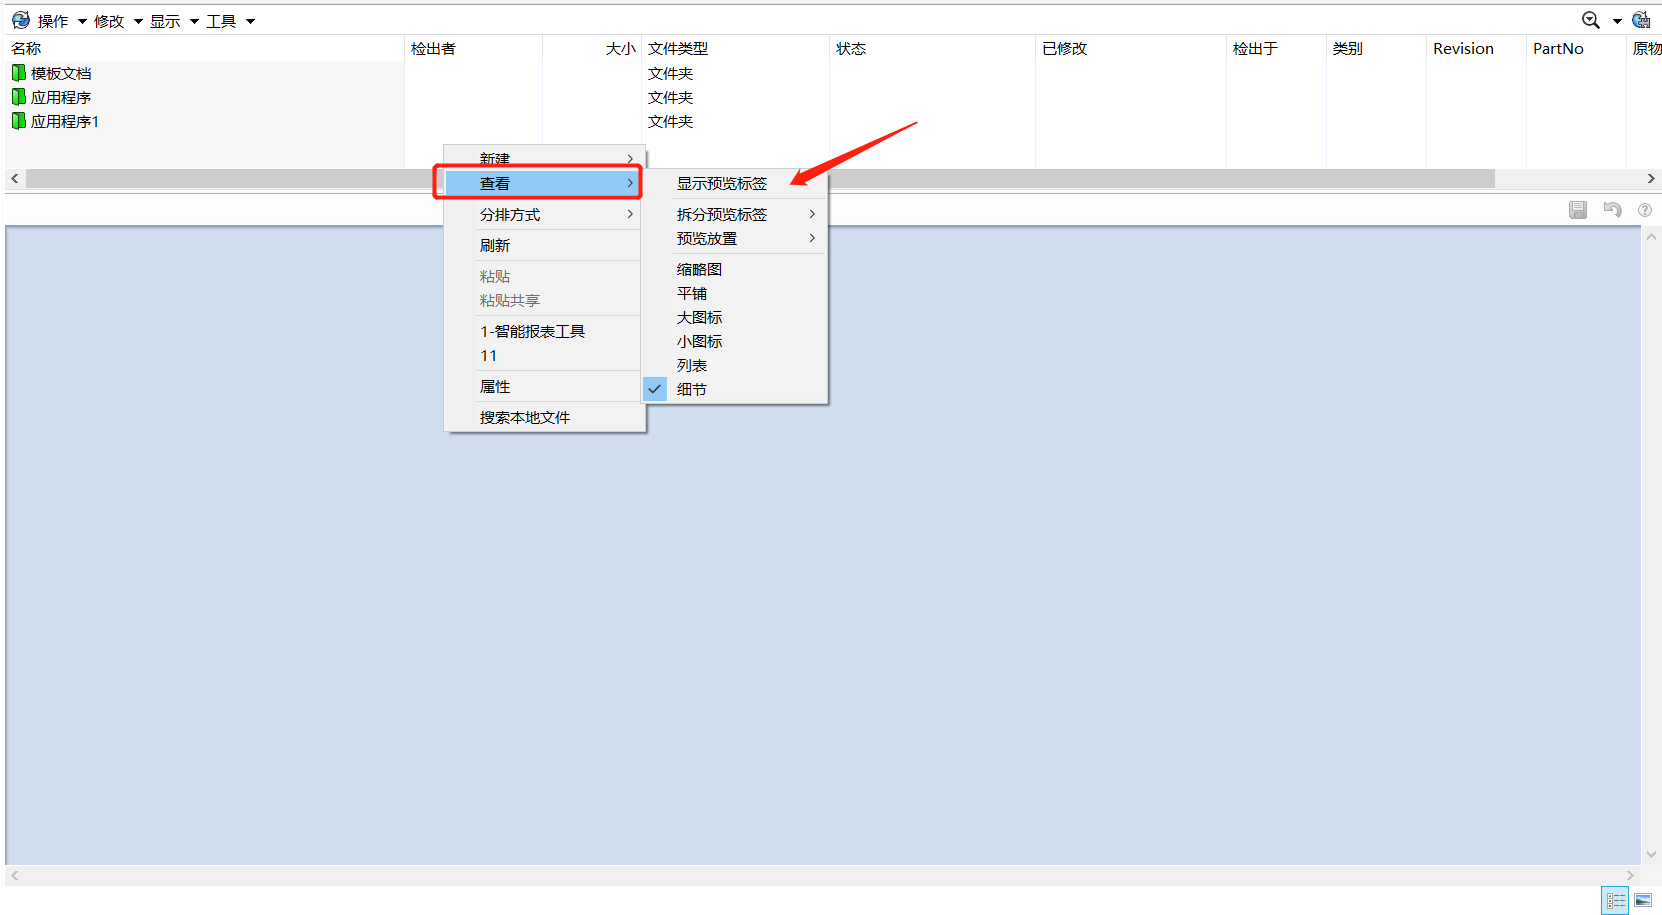Click the save icon on the toolbar
The width and height of the screenshot is (1662, 915).
tap(1578, 210)
